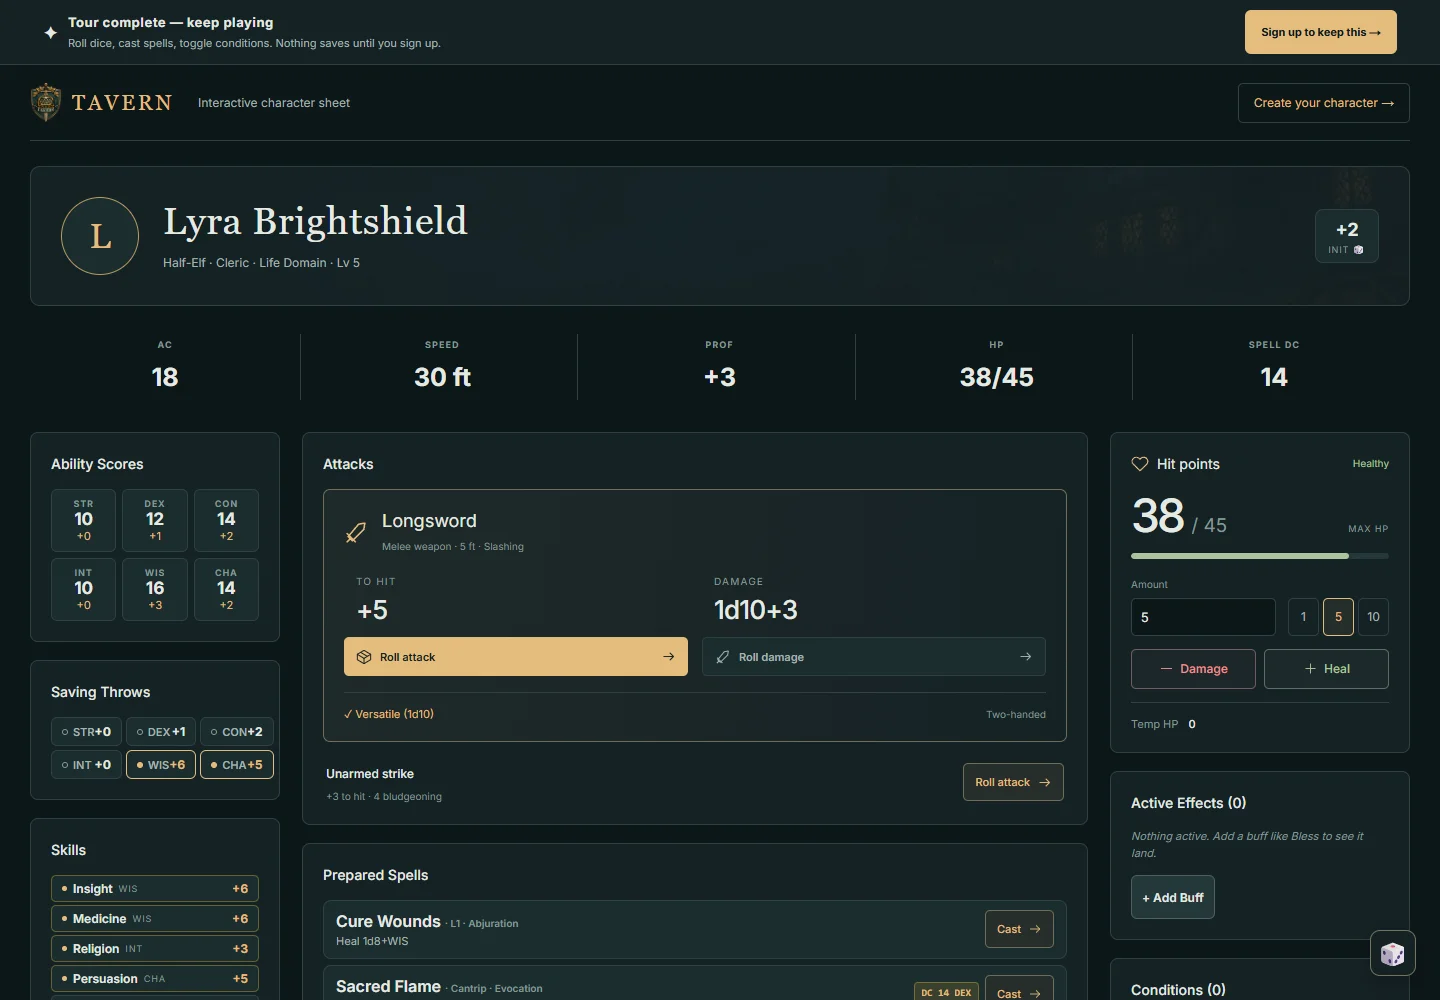The width and height of the screenshot is (1440, 1000).
Task: Select amount preset 10
Action: pyautogui.click(x=1373, y=617)
